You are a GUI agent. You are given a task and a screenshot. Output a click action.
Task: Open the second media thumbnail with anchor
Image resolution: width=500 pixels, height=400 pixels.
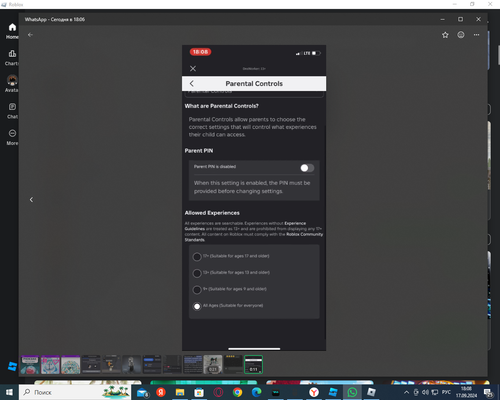(50, 365)
